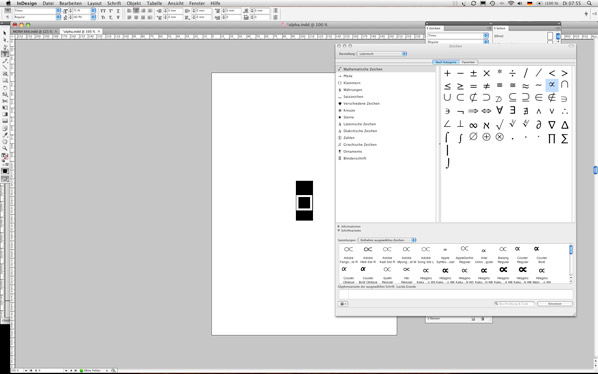Select the plus sign character
The image size is (598, 374).
[447, 73]
